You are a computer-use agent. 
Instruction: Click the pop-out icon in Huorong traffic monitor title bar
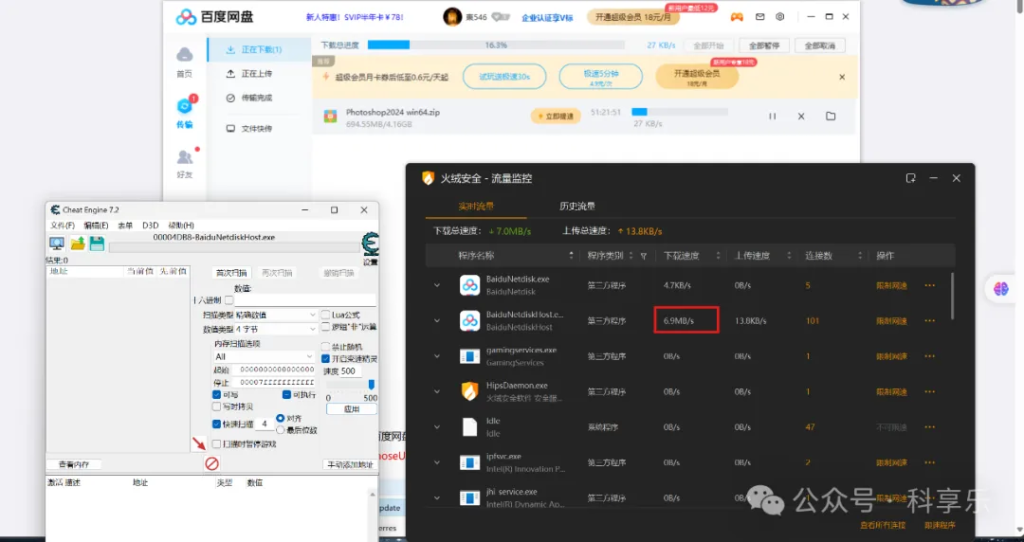[910, 178]
